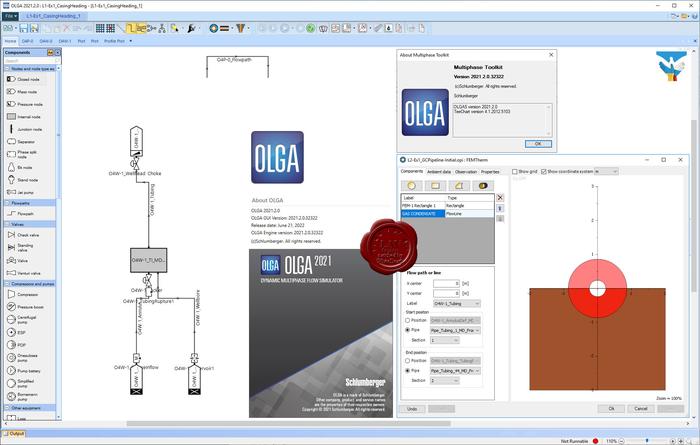Click the X center input field
Screen dimensions: 700x445
pos(445,283)
